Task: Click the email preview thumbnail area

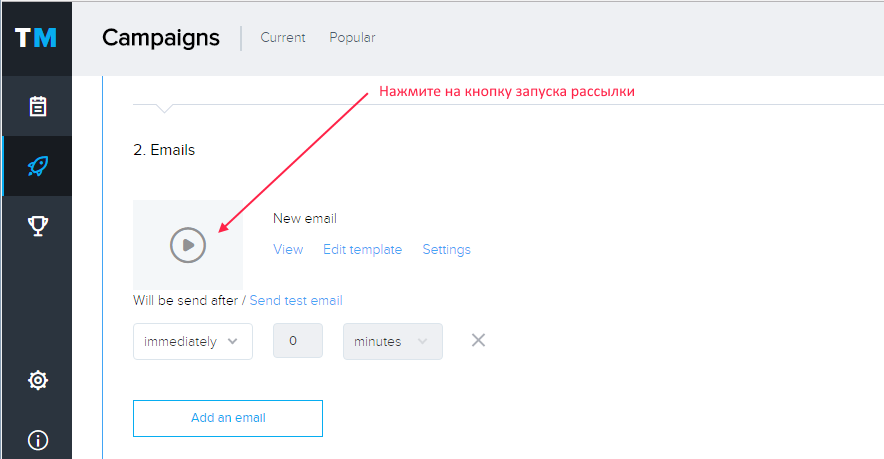Action: coord(188,245)
